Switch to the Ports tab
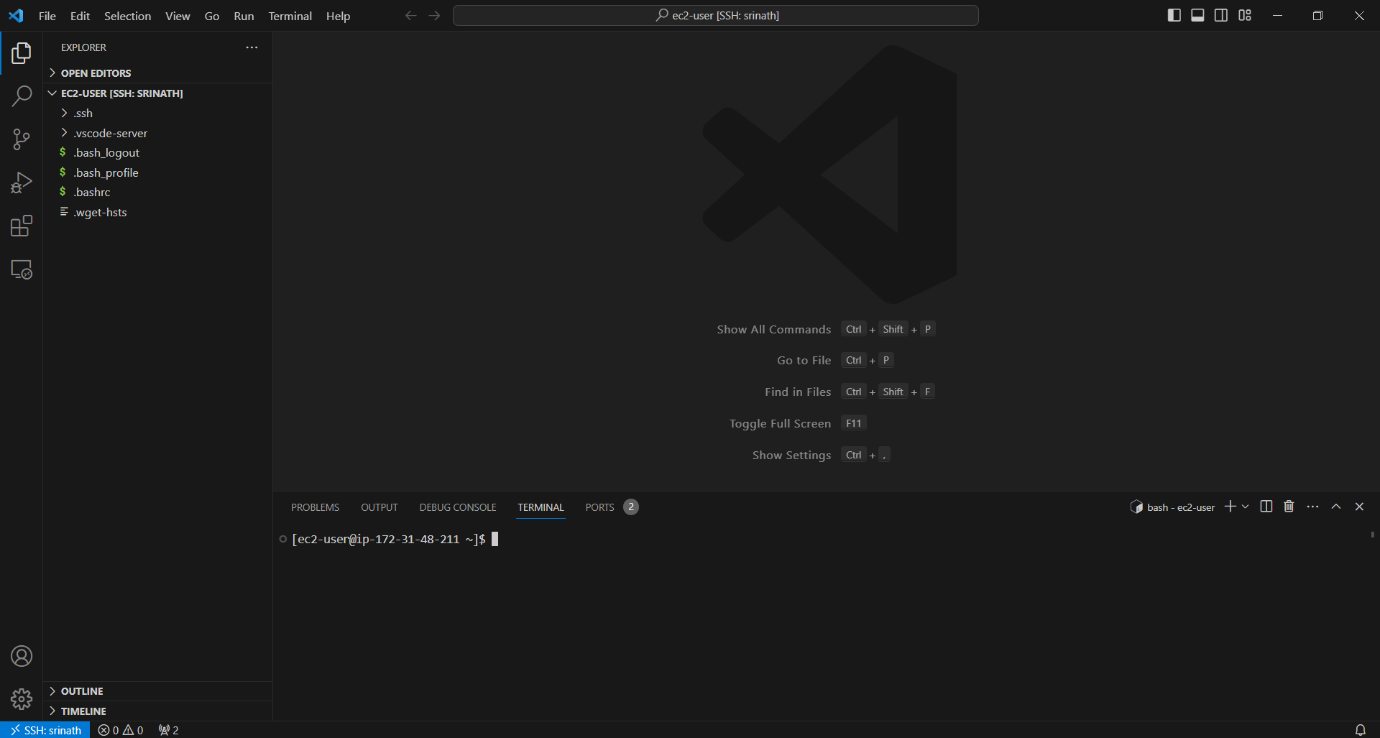Screen dimensions: 1380x738 tap(600, 507)
